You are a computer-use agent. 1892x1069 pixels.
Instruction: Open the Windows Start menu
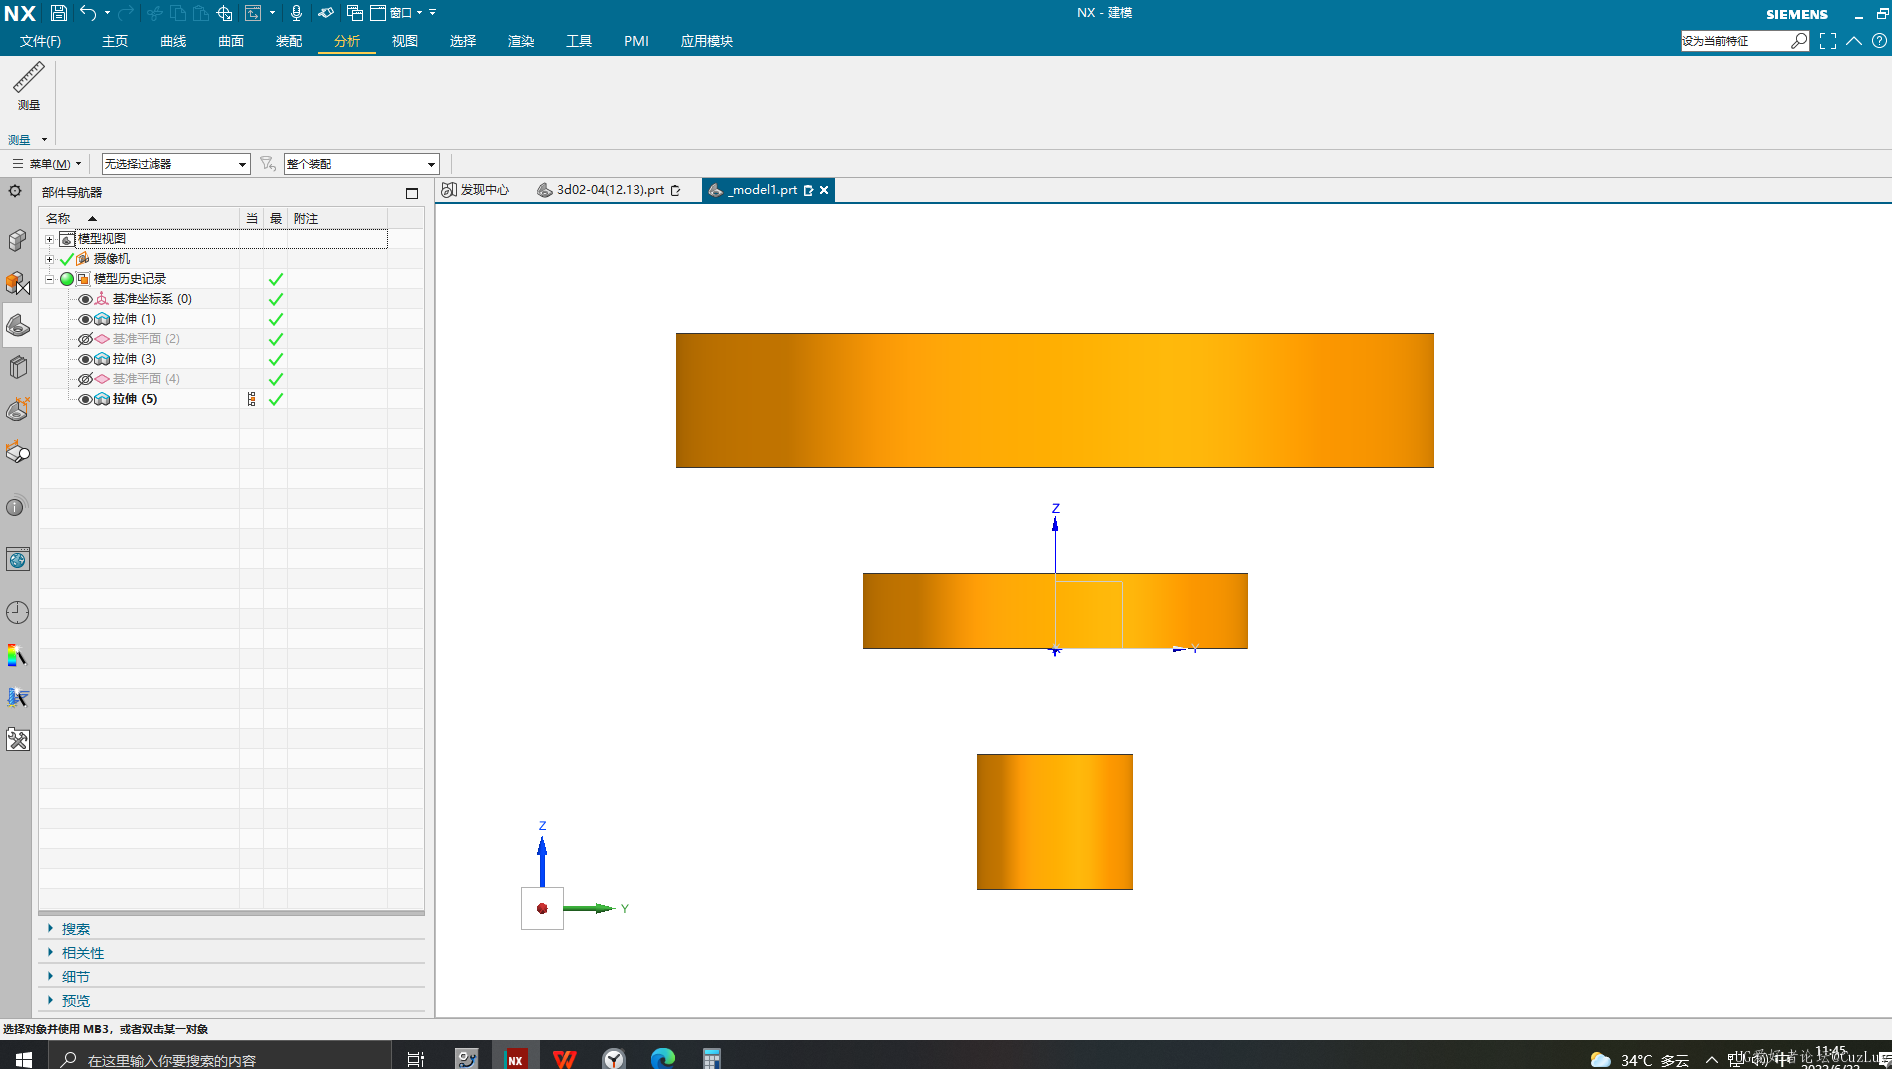point(23,1059)
